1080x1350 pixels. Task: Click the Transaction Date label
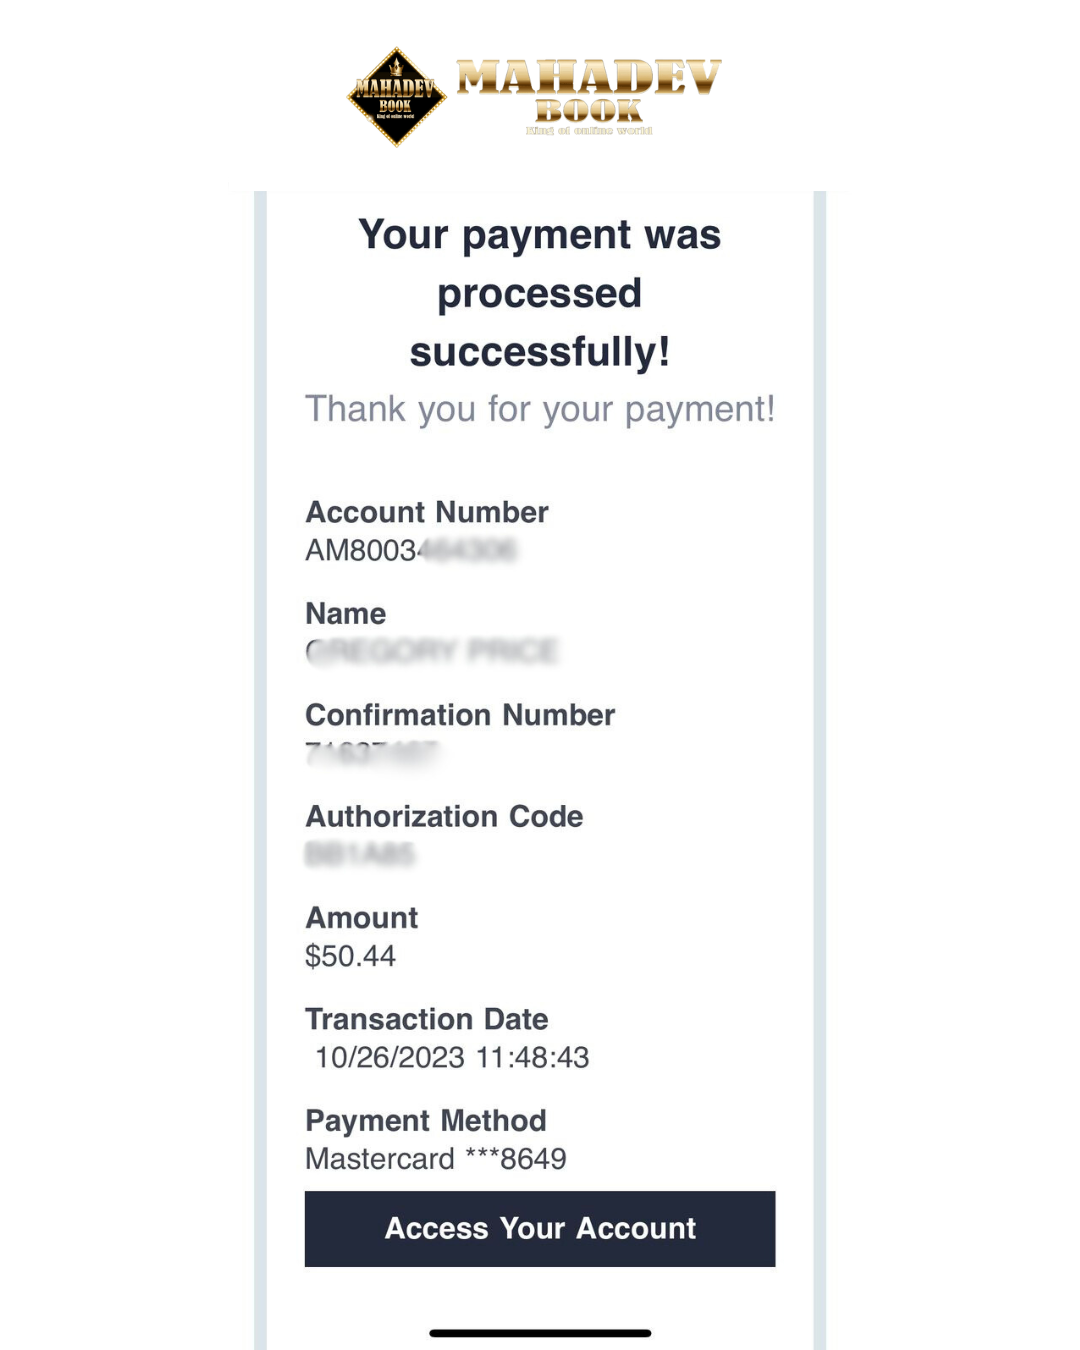tap(426, 1019)
